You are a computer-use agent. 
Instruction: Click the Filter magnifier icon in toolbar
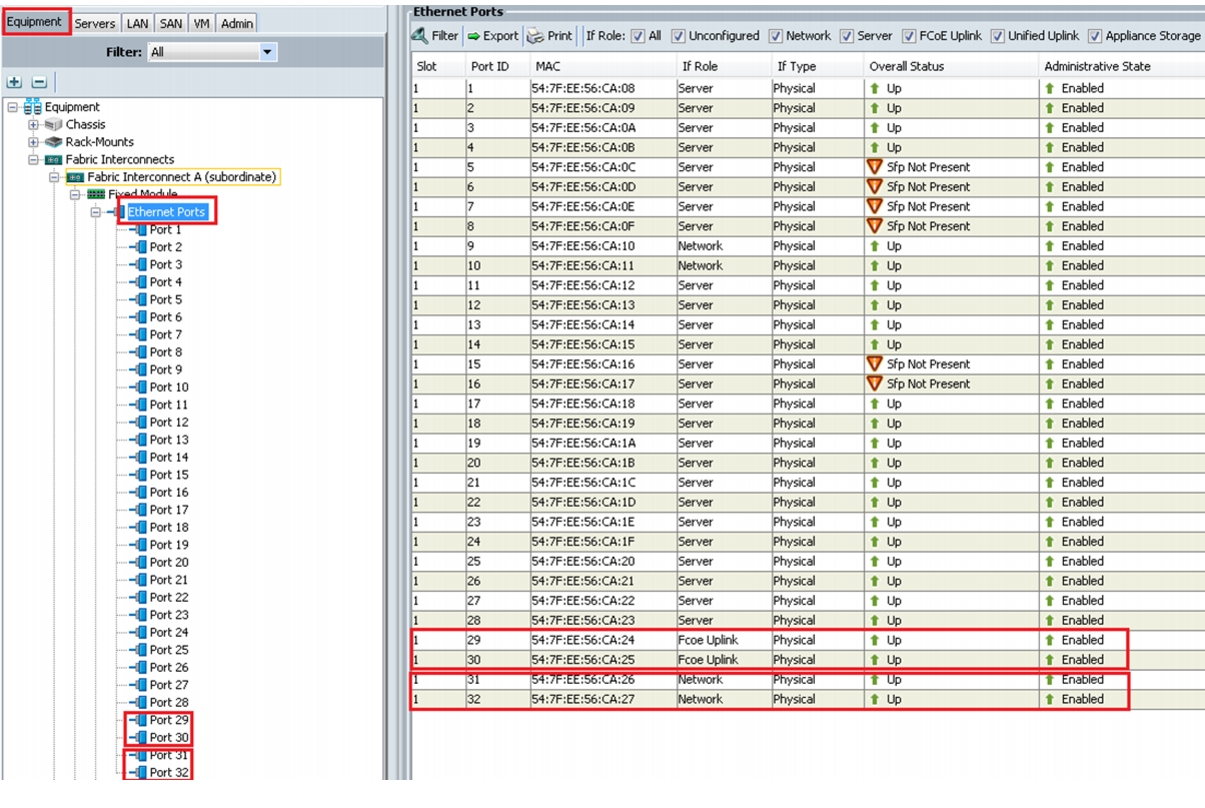click(421, 35)
